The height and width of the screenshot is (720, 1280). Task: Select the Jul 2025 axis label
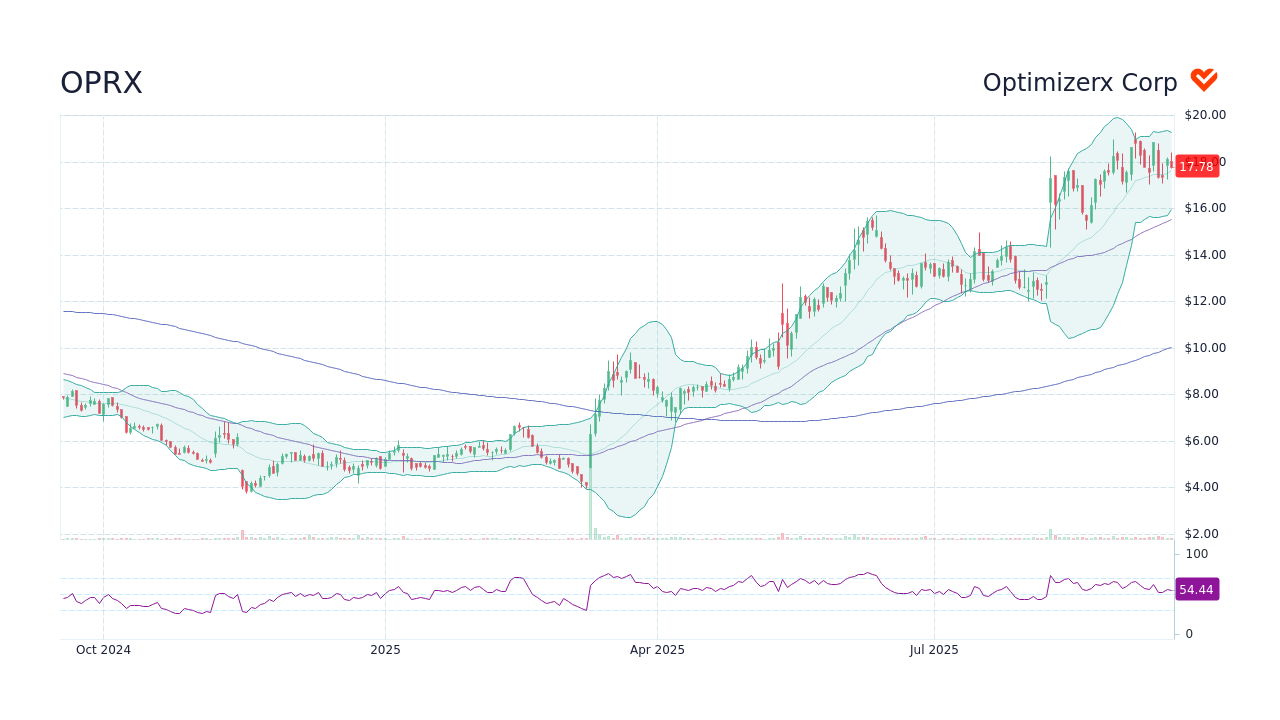tap(935, 649)
